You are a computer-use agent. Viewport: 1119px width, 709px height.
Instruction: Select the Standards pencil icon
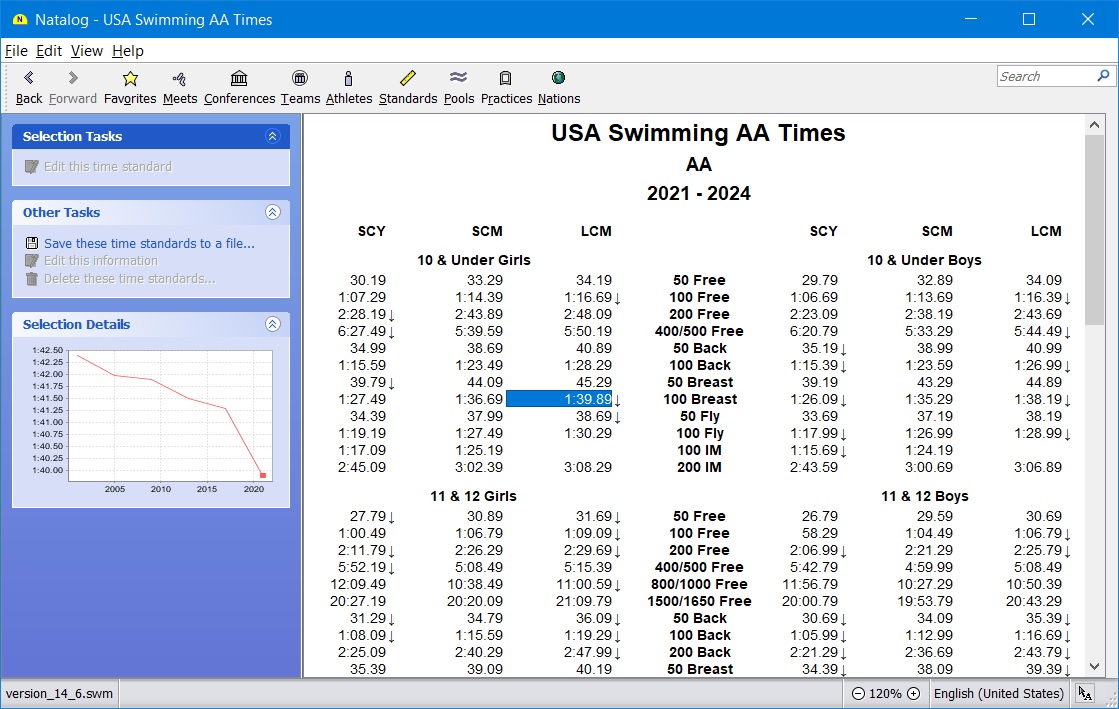coord(407,86)
